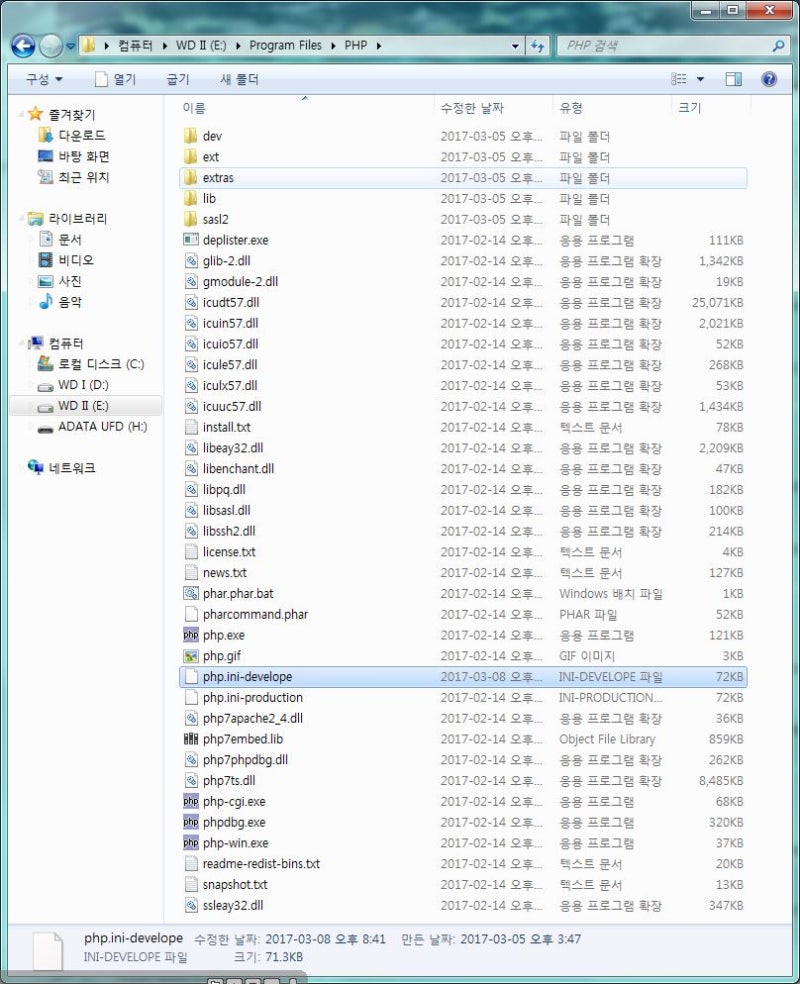This screenshot has width=800, height=984.
Task: Click the Forward navigation arrow button
Action: point(51,46)
